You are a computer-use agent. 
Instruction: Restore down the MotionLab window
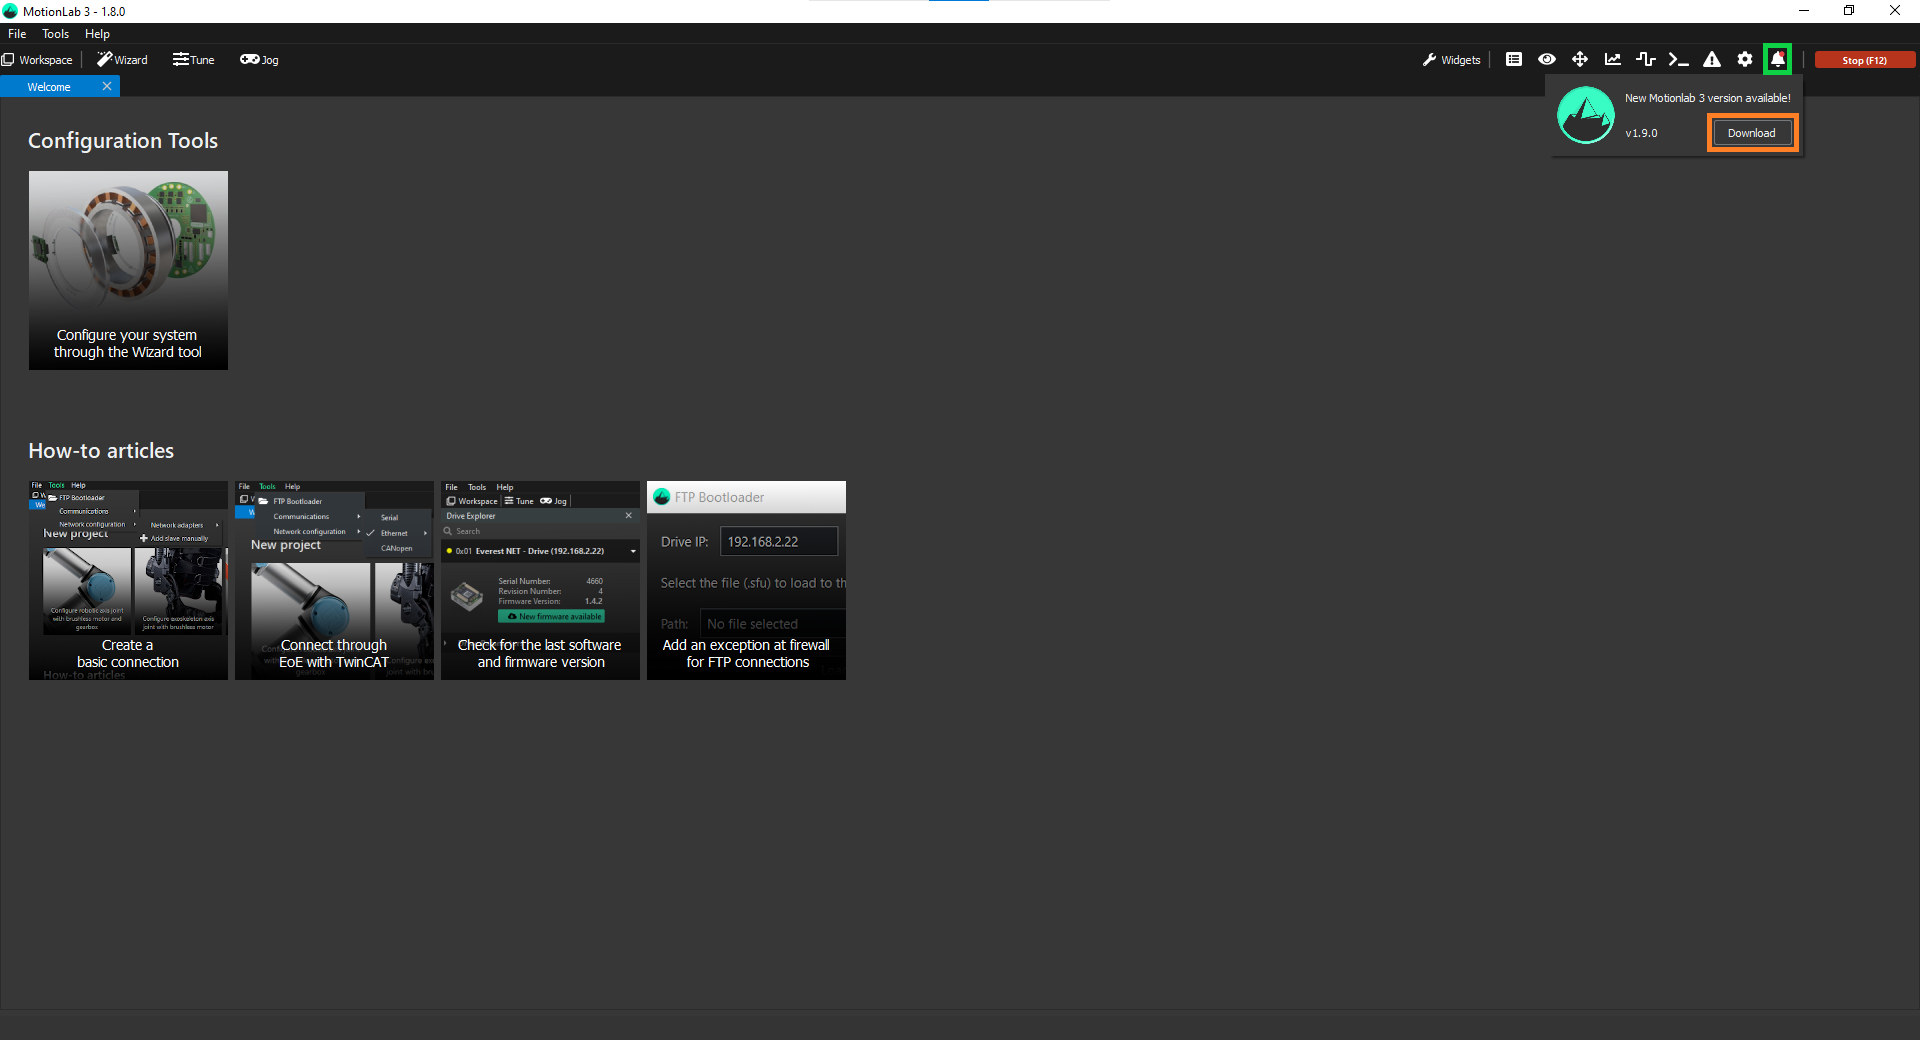[1849, 11]
